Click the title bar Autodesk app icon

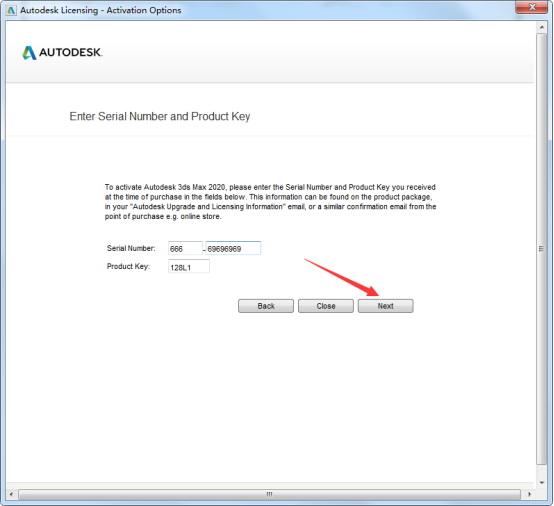(x=11, y=10)
